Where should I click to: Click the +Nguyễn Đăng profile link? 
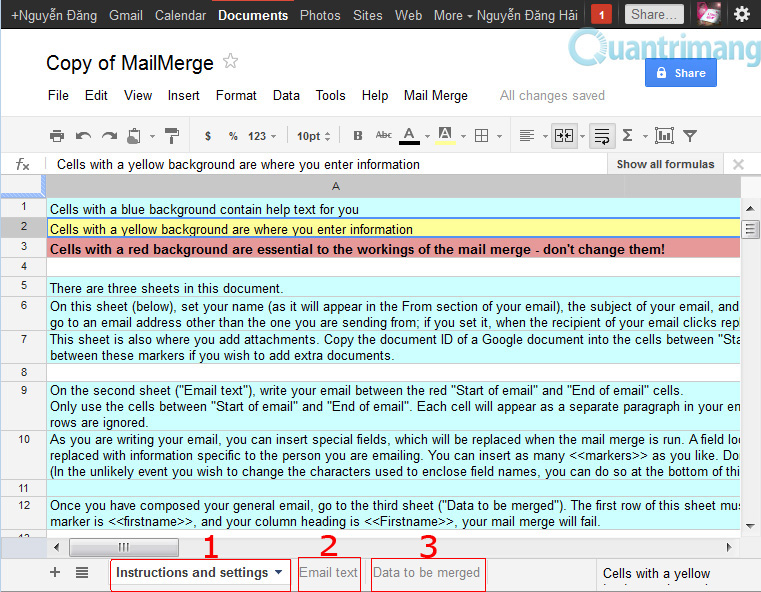(54, 16)
